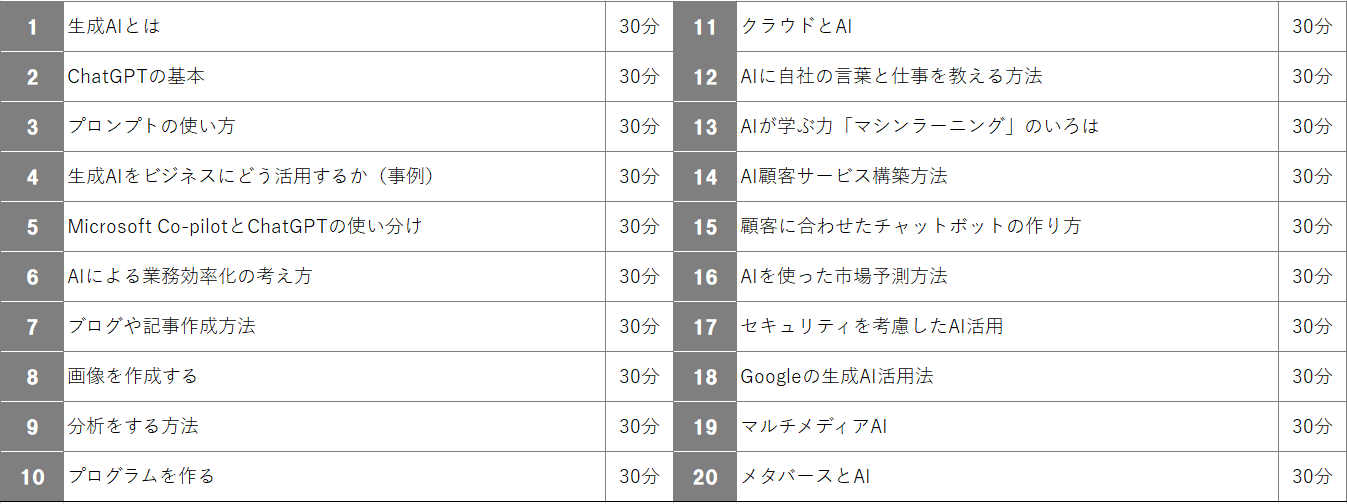Image resolution: width=1347 pixels, height=504 pixels.
Task: Click the "プロンプトの使い方" lesson cell
Action: 151,127
